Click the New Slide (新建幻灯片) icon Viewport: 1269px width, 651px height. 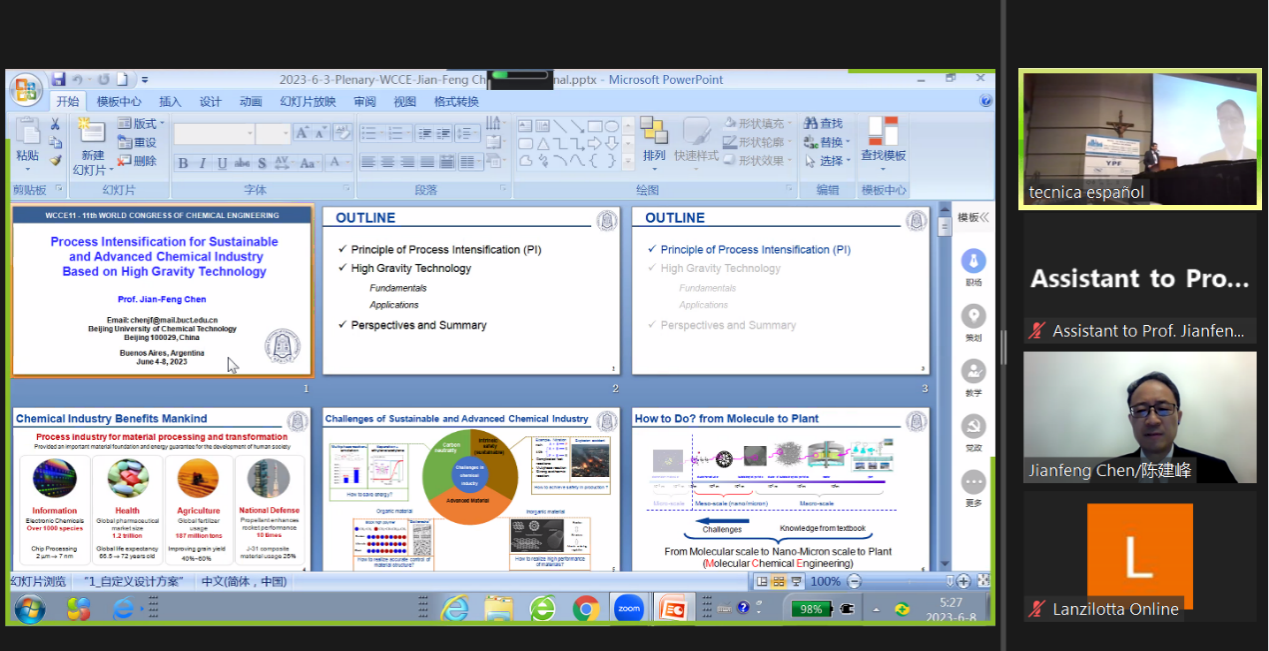click(x=92, y=136)
